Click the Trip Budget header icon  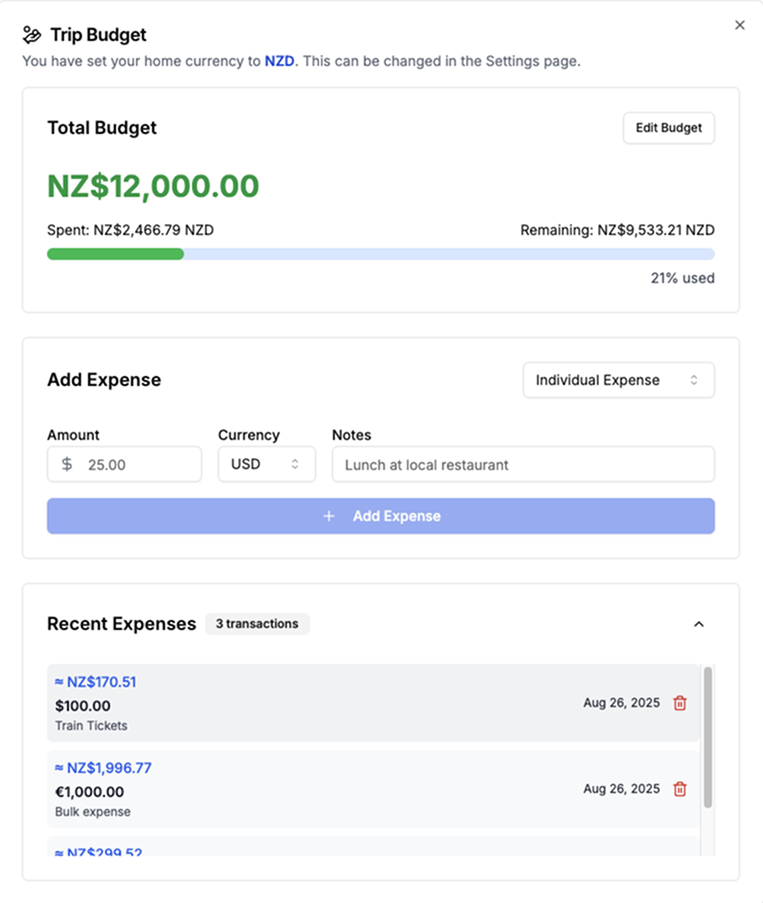[x=32, y=35]
